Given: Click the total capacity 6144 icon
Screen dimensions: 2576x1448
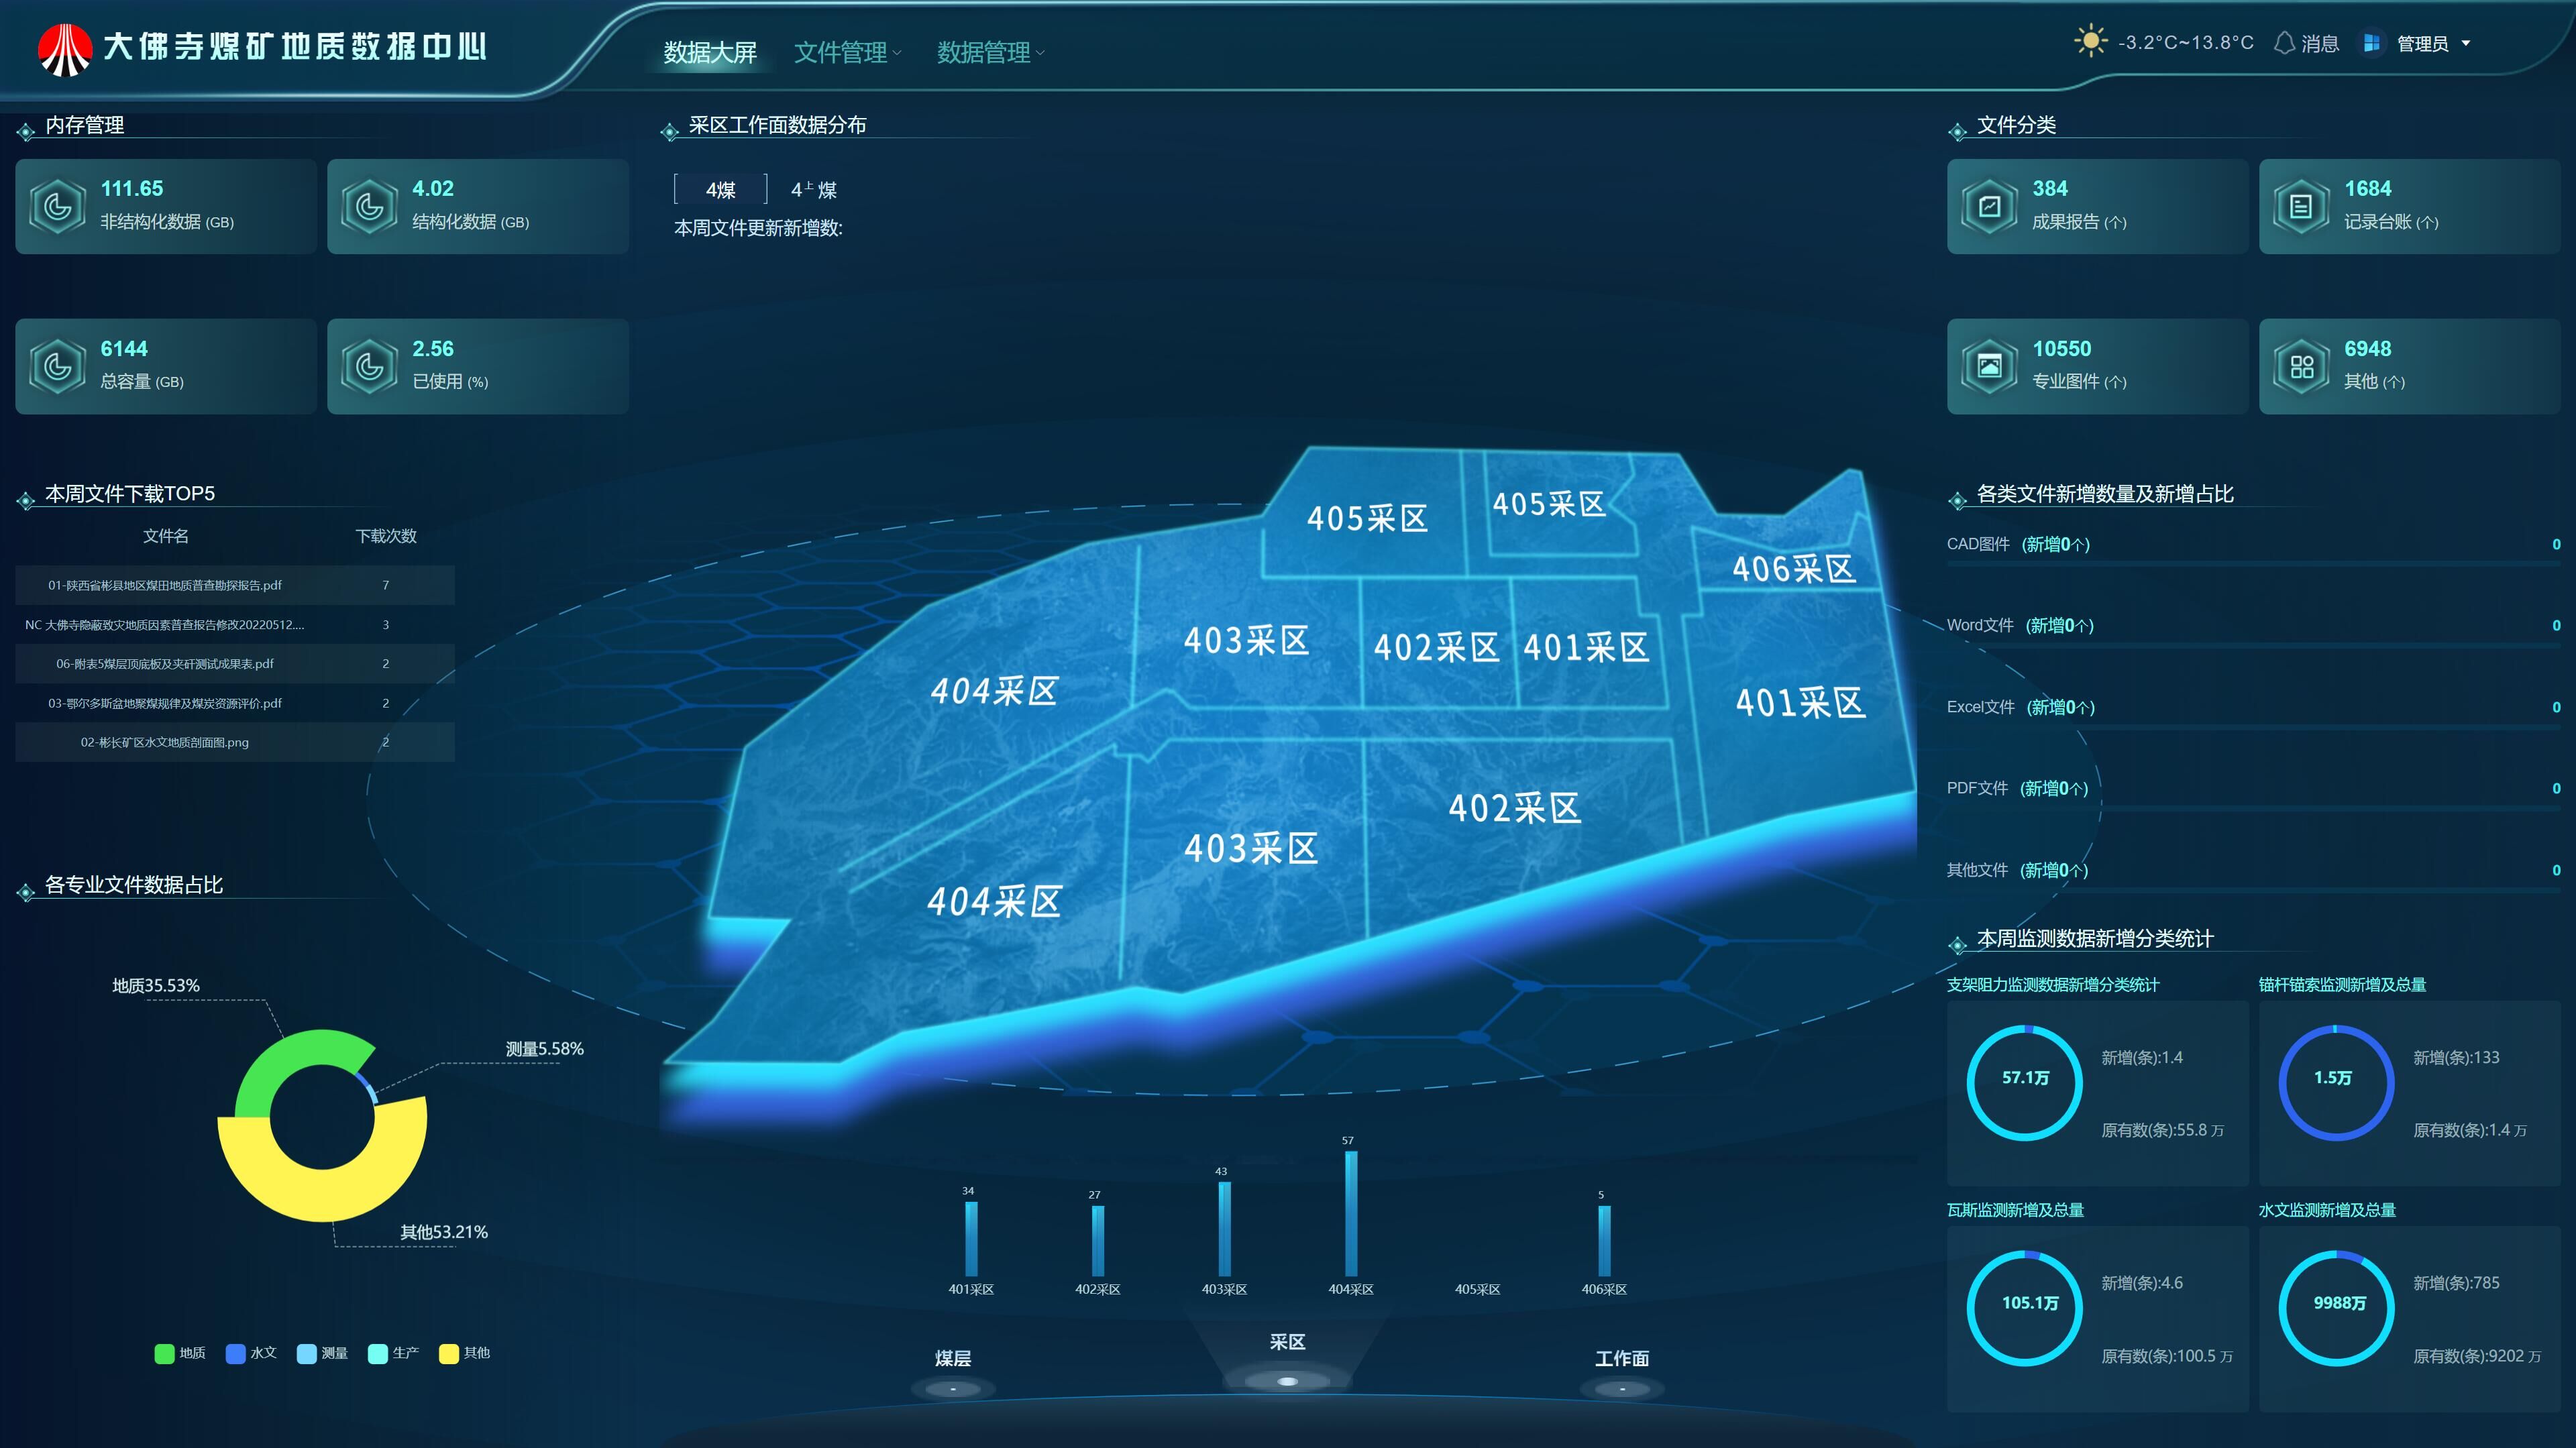Looking at the screenshot, I should pyautogui.click(x=58, y=366).
